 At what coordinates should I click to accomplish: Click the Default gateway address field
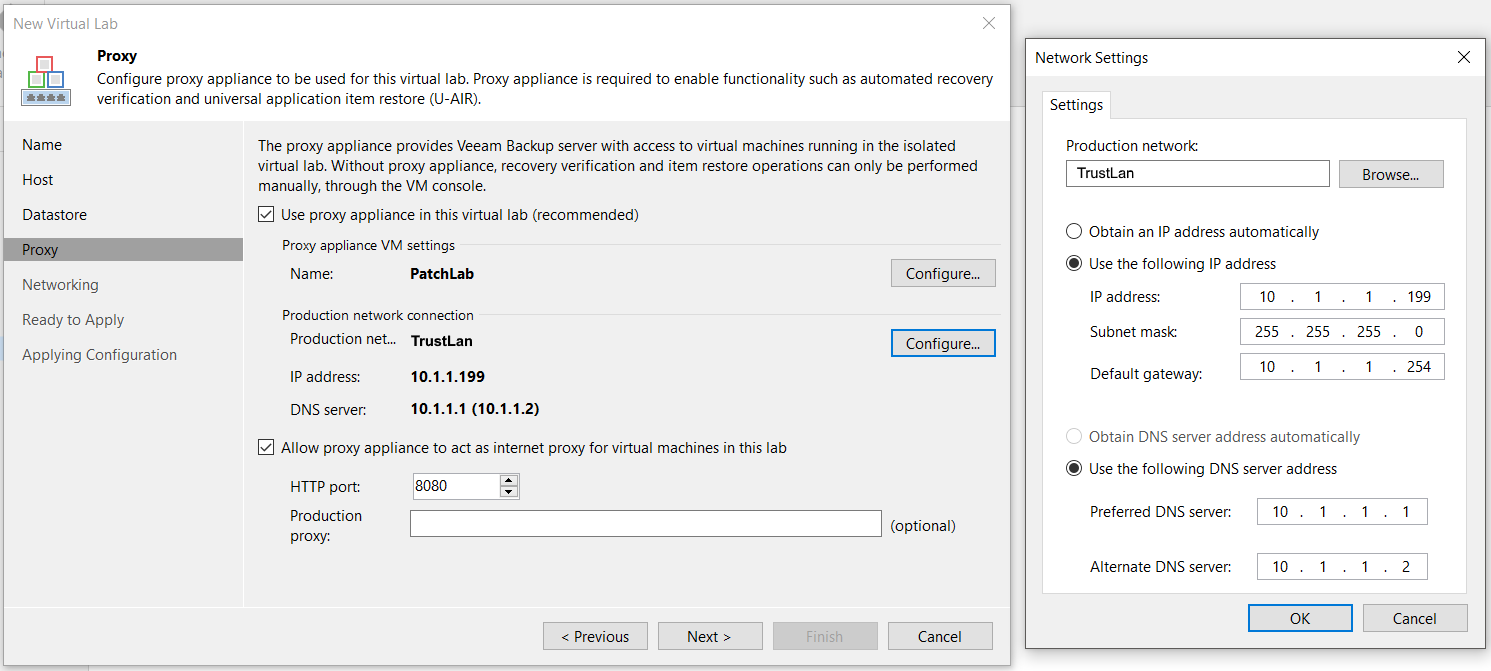pyautogui.click(x=1342, y=367)
